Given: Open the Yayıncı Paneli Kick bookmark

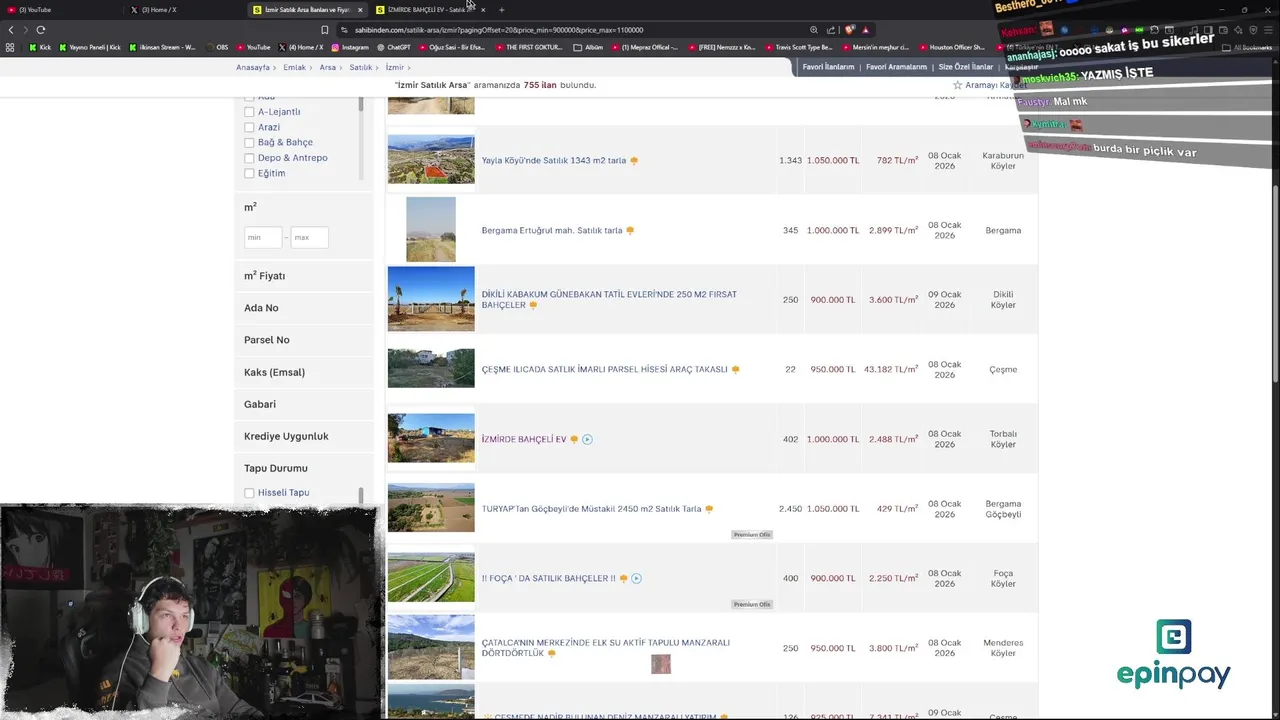Looking at the screenshot, I should 90,47.
